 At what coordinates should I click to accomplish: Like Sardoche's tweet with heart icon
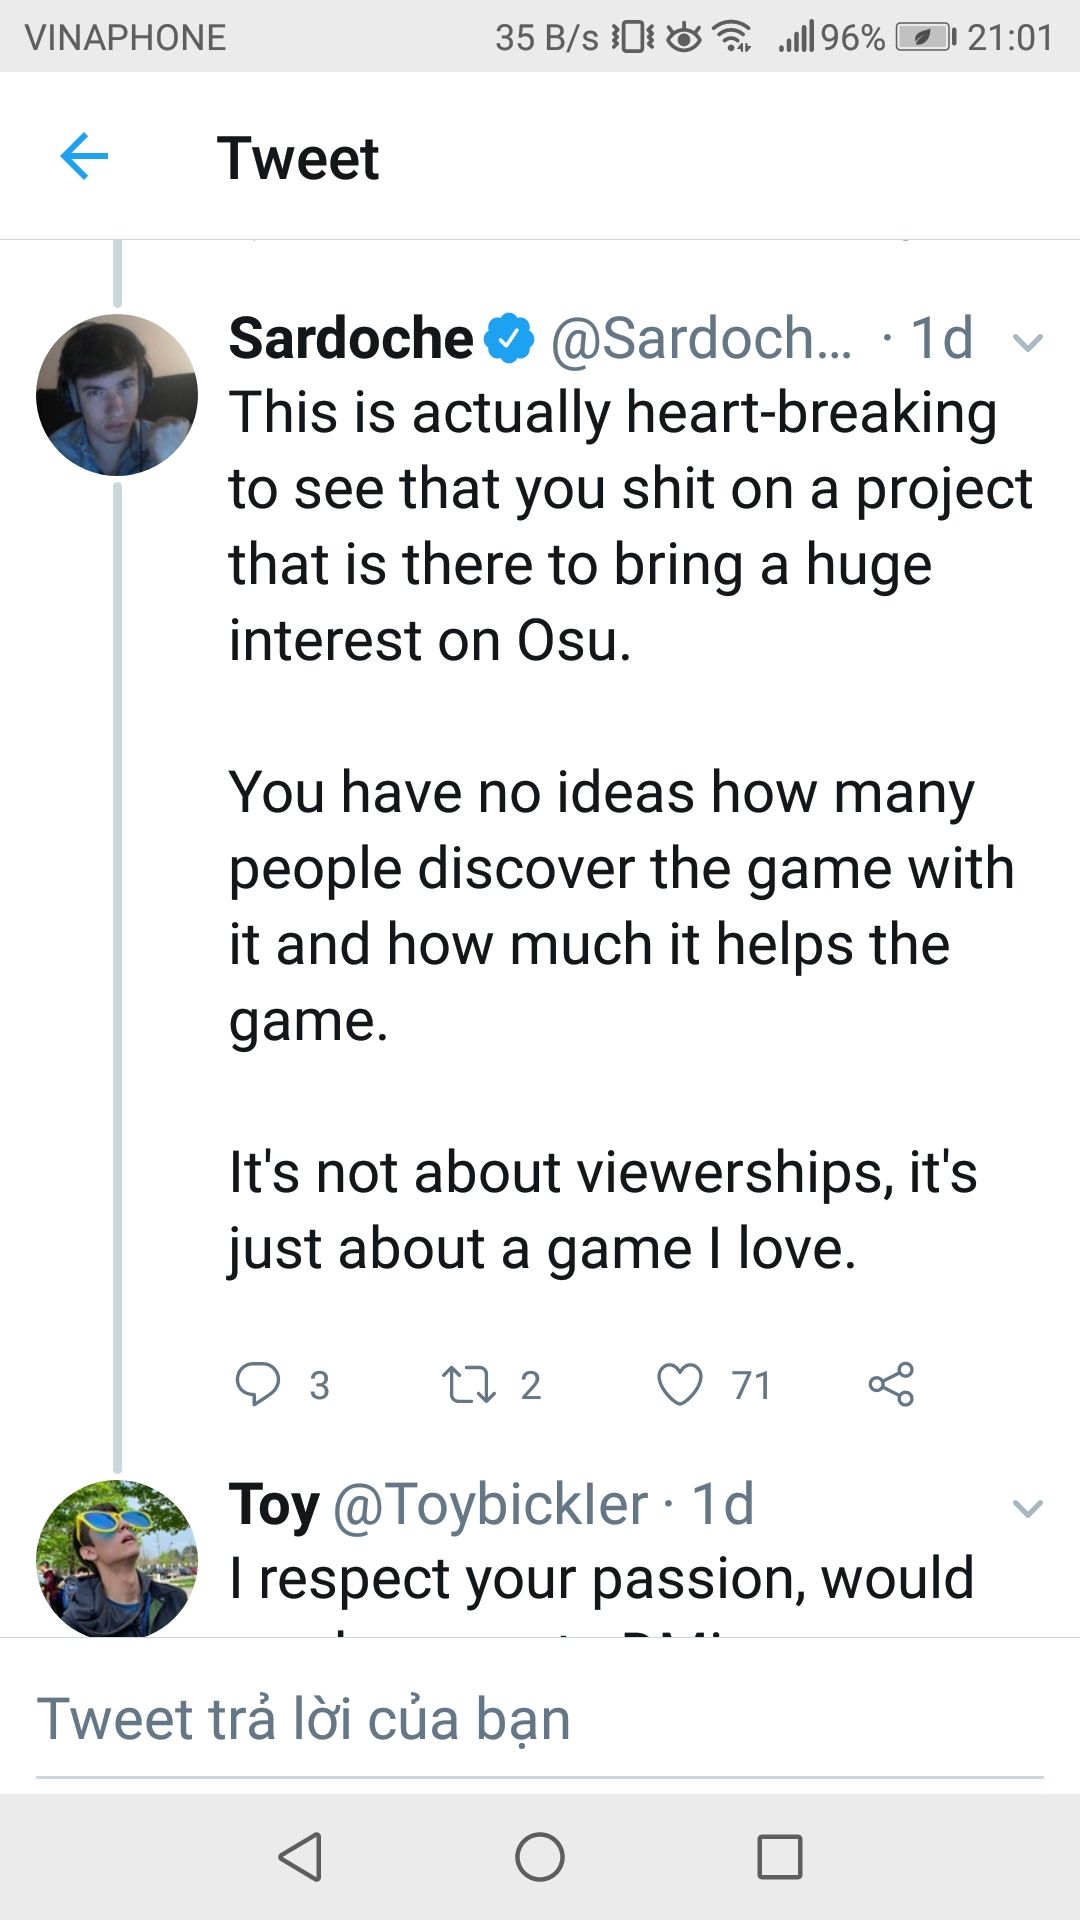[x=680, y=1385]
